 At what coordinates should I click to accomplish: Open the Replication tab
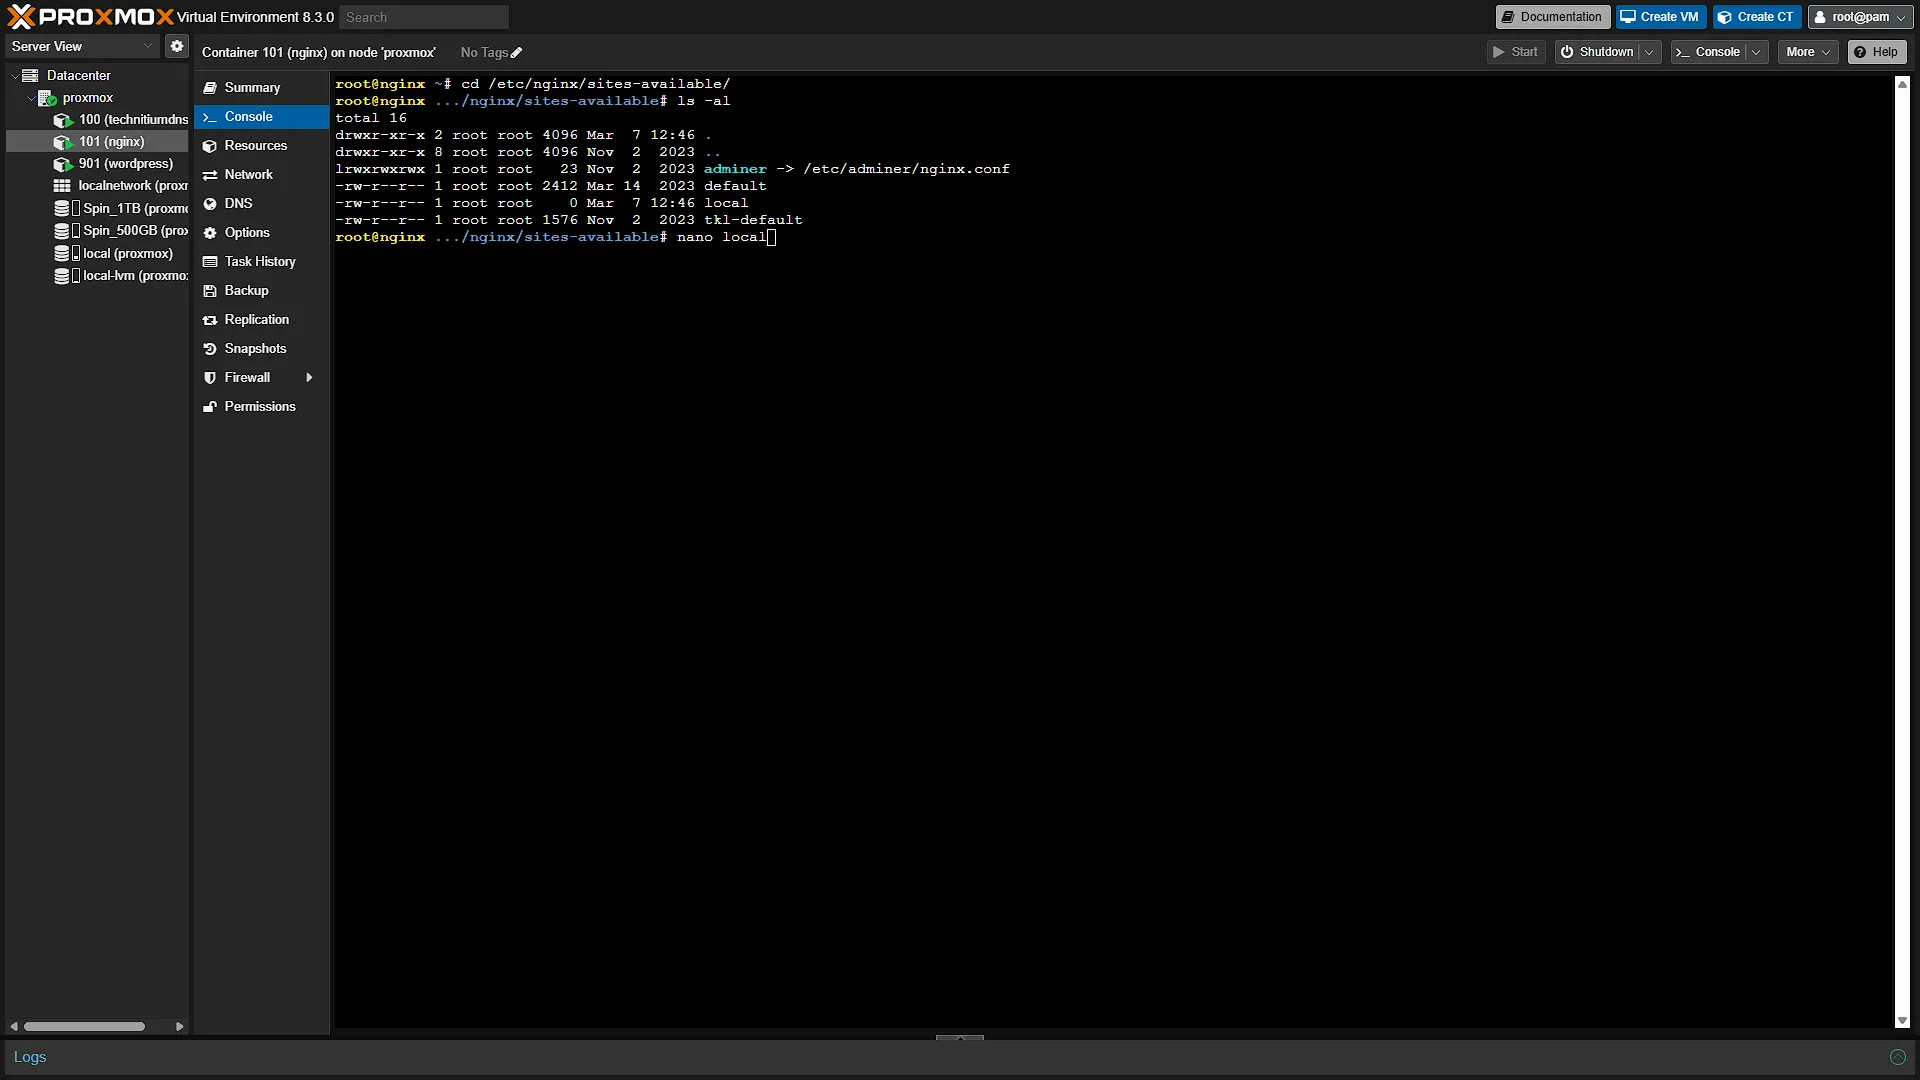pos(262,320)
